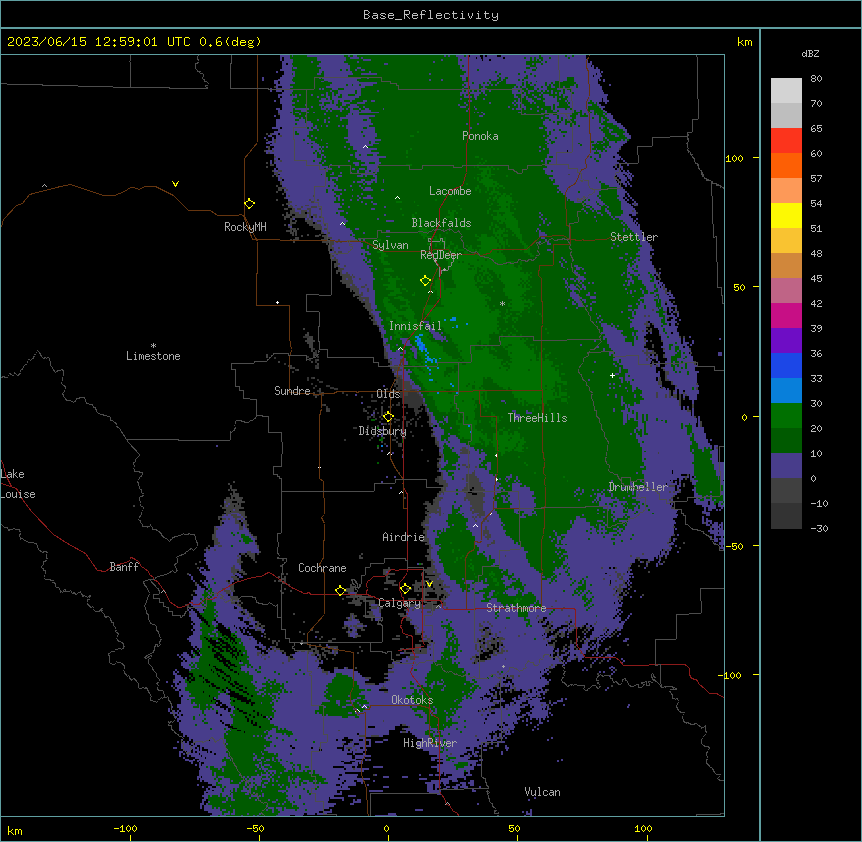Click the Blackfalds city label
The width and height of the screenshot is (862, 842).
pyautogui.click(x=441, y=223)
